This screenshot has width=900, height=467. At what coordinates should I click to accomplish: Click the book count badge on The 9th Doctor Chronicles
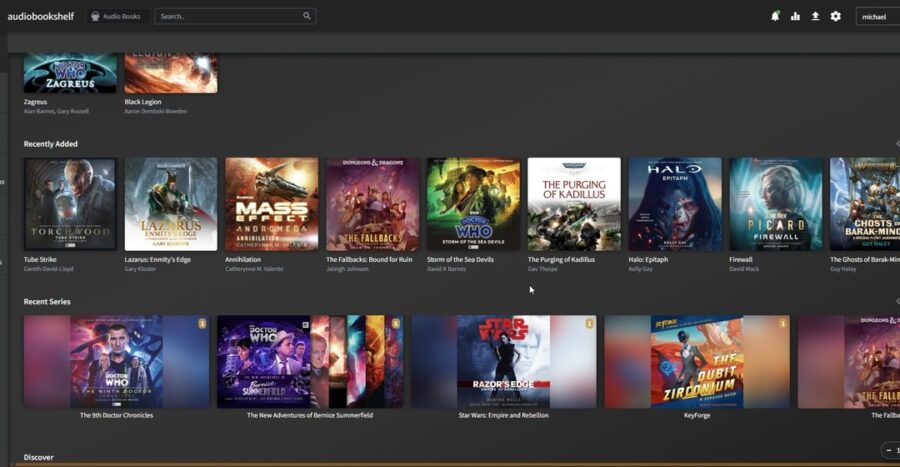(202, 324)
